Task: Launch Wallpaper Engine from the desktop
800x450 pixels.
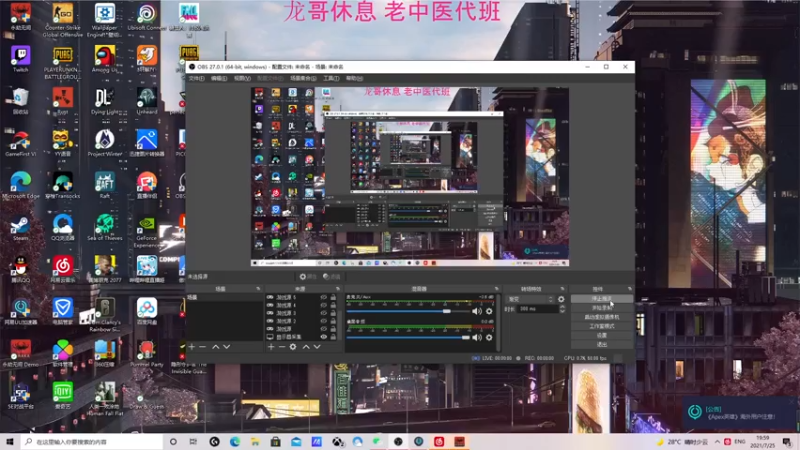Action: click(x=105, y=20)
